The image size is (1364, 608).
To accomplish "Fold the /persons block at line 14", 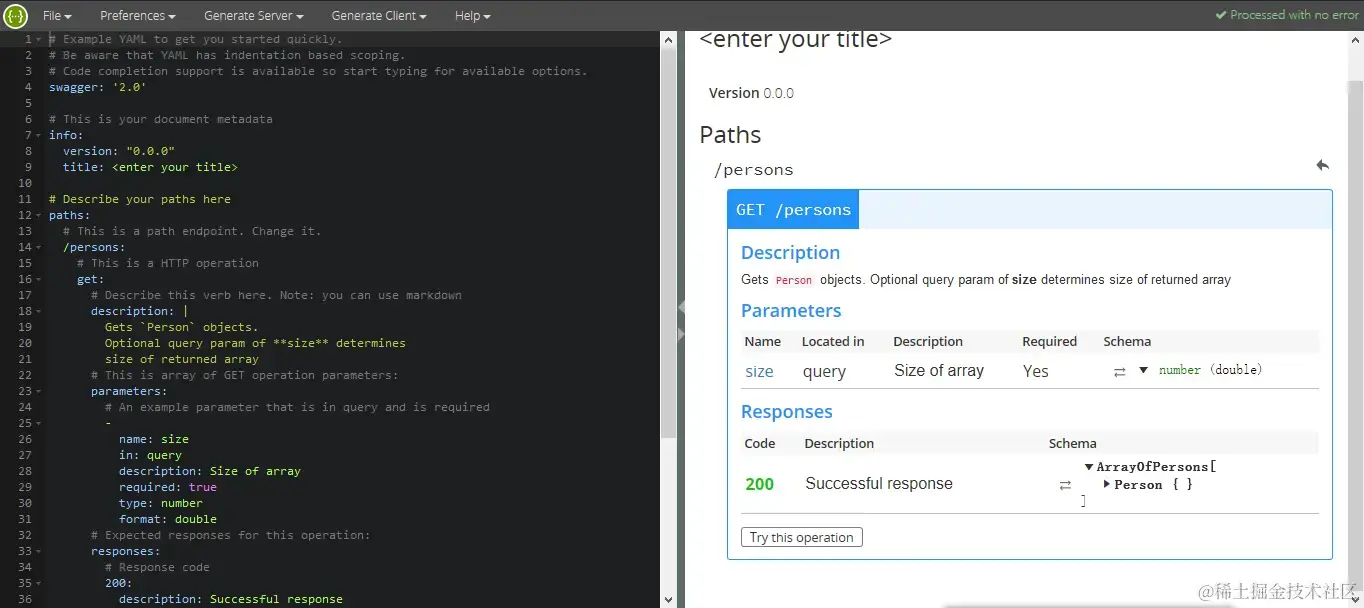I will coord(39,247).
